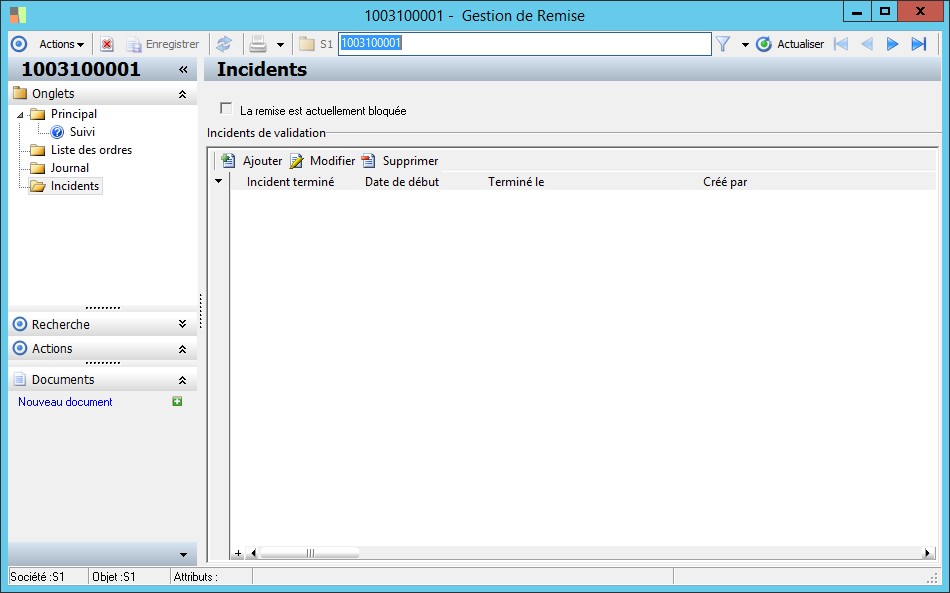Screen dimensions: 950x593
Task: Click Ajouter to add an incident
Action: click(251, 161)
